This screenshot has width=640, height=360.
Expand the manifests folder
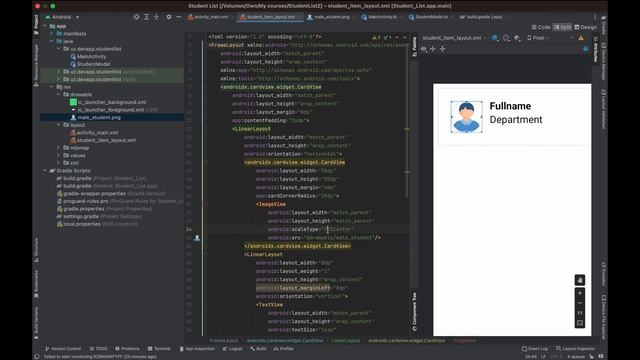pyautogui.click(x=52, y=34)
